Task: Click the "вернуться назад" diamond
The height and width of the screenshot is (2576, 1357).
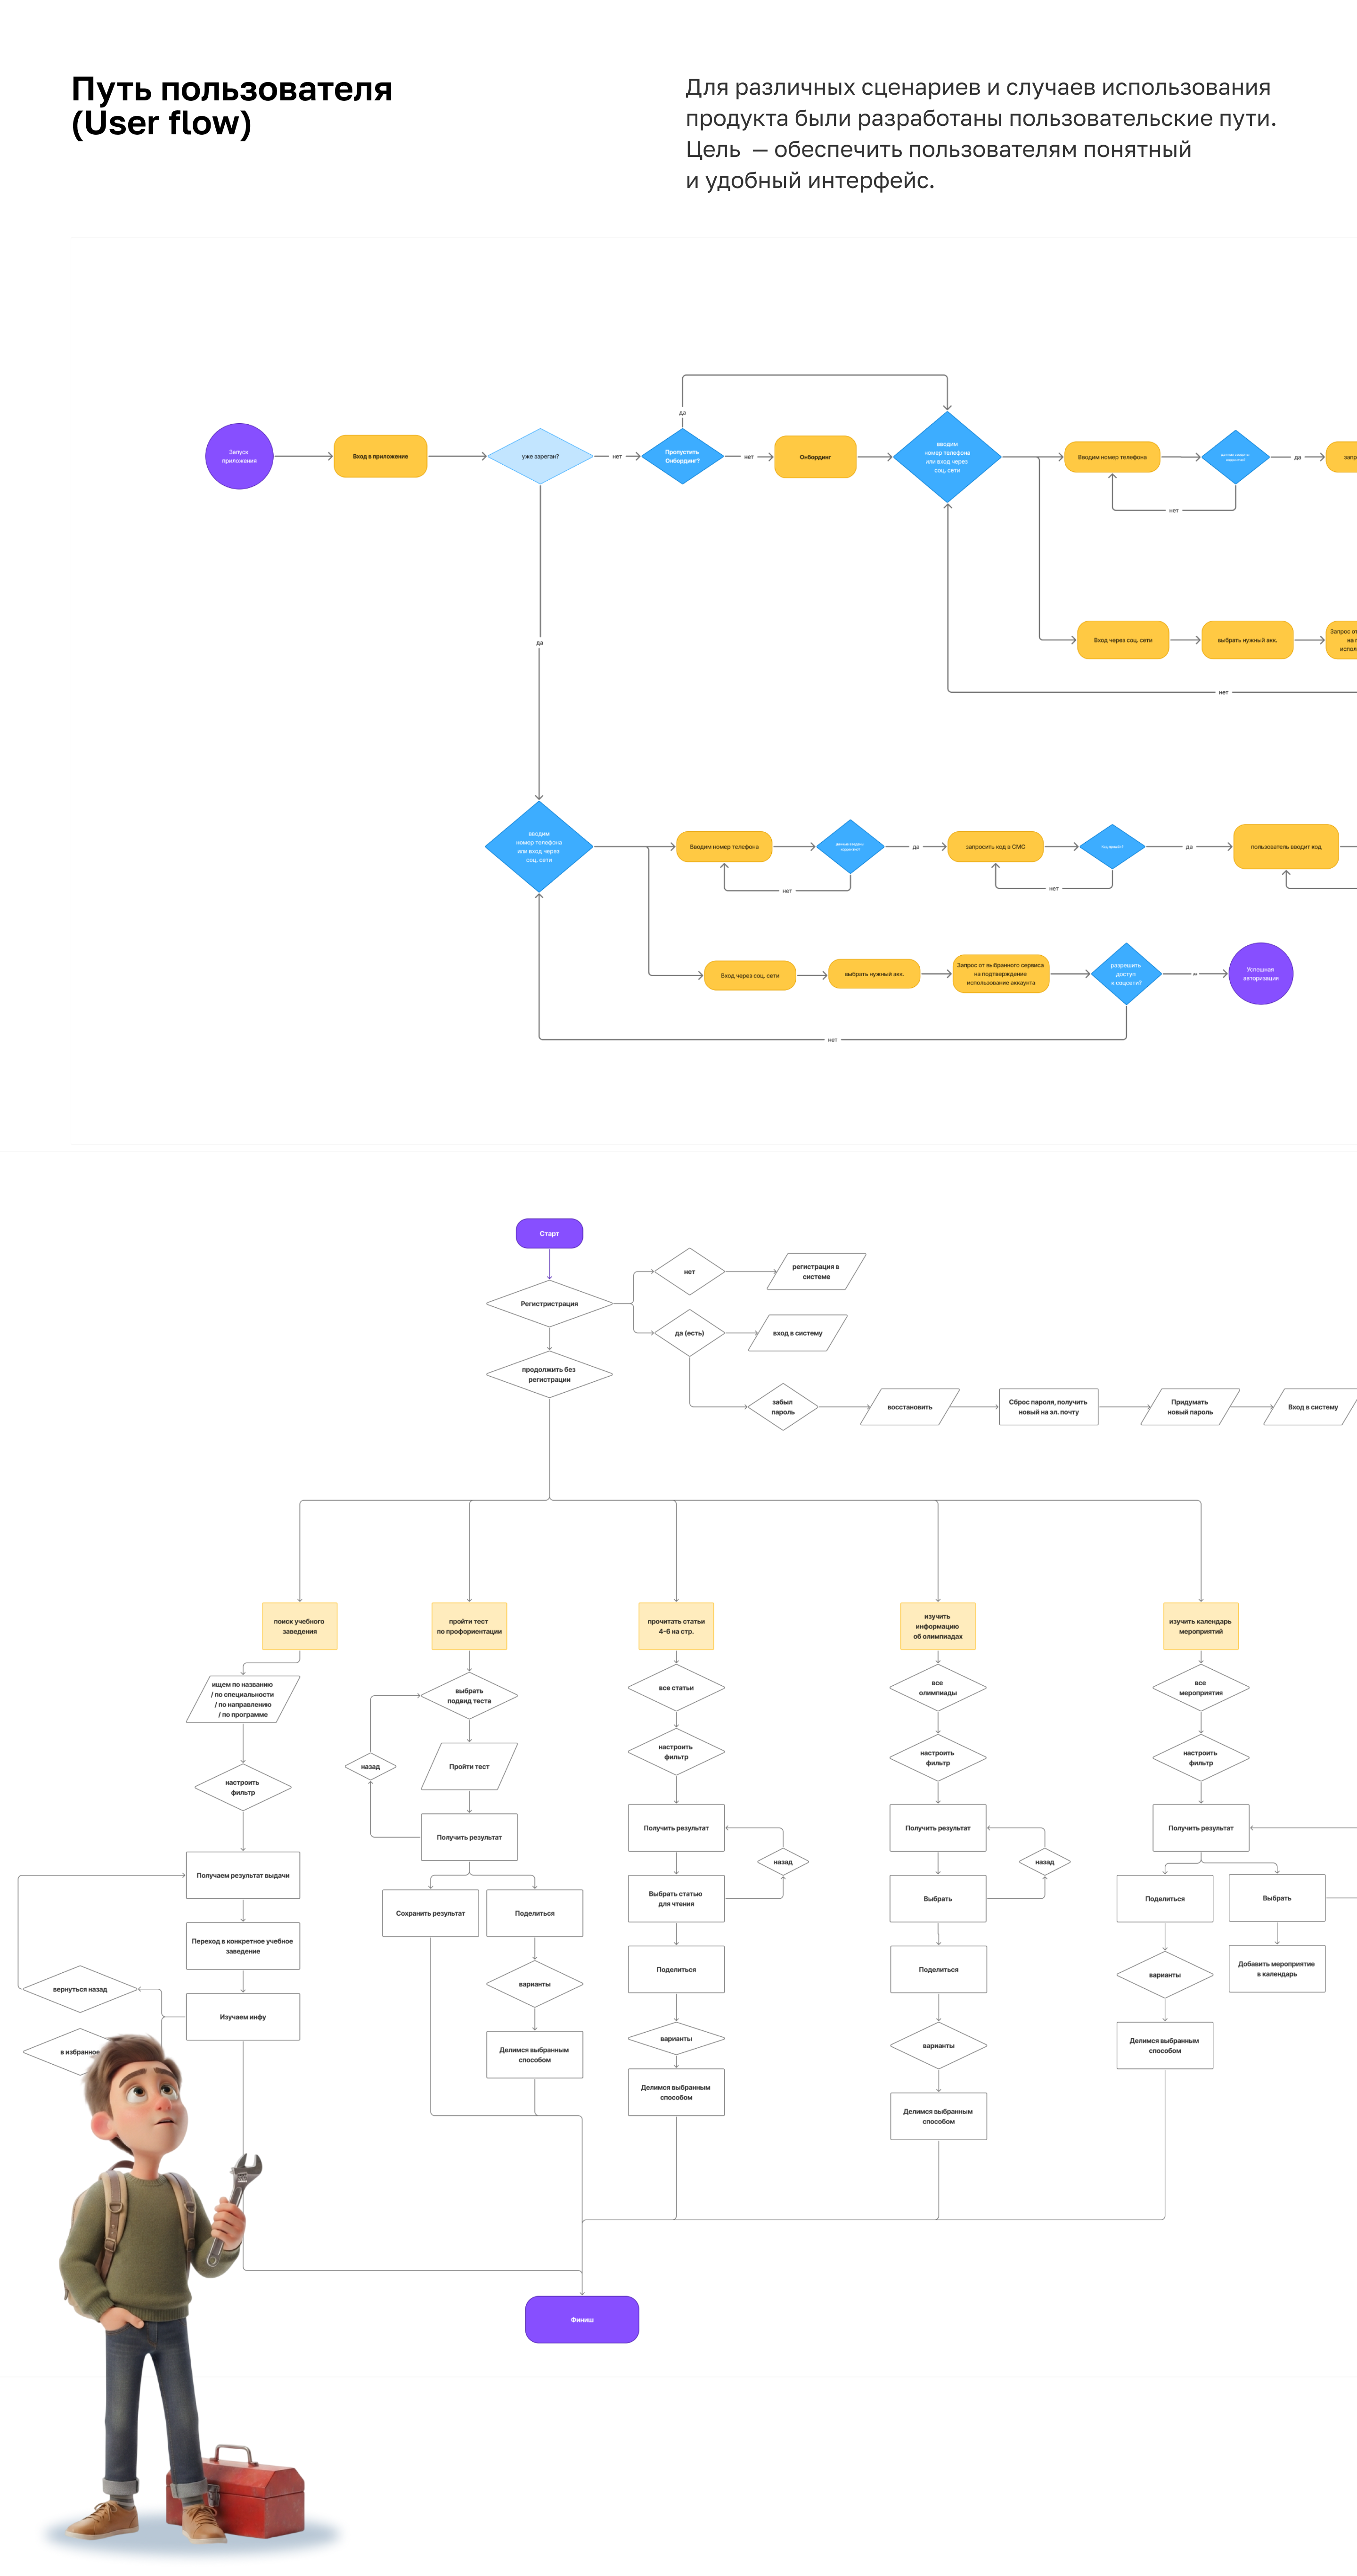Action: click(x=80, y=1989)
